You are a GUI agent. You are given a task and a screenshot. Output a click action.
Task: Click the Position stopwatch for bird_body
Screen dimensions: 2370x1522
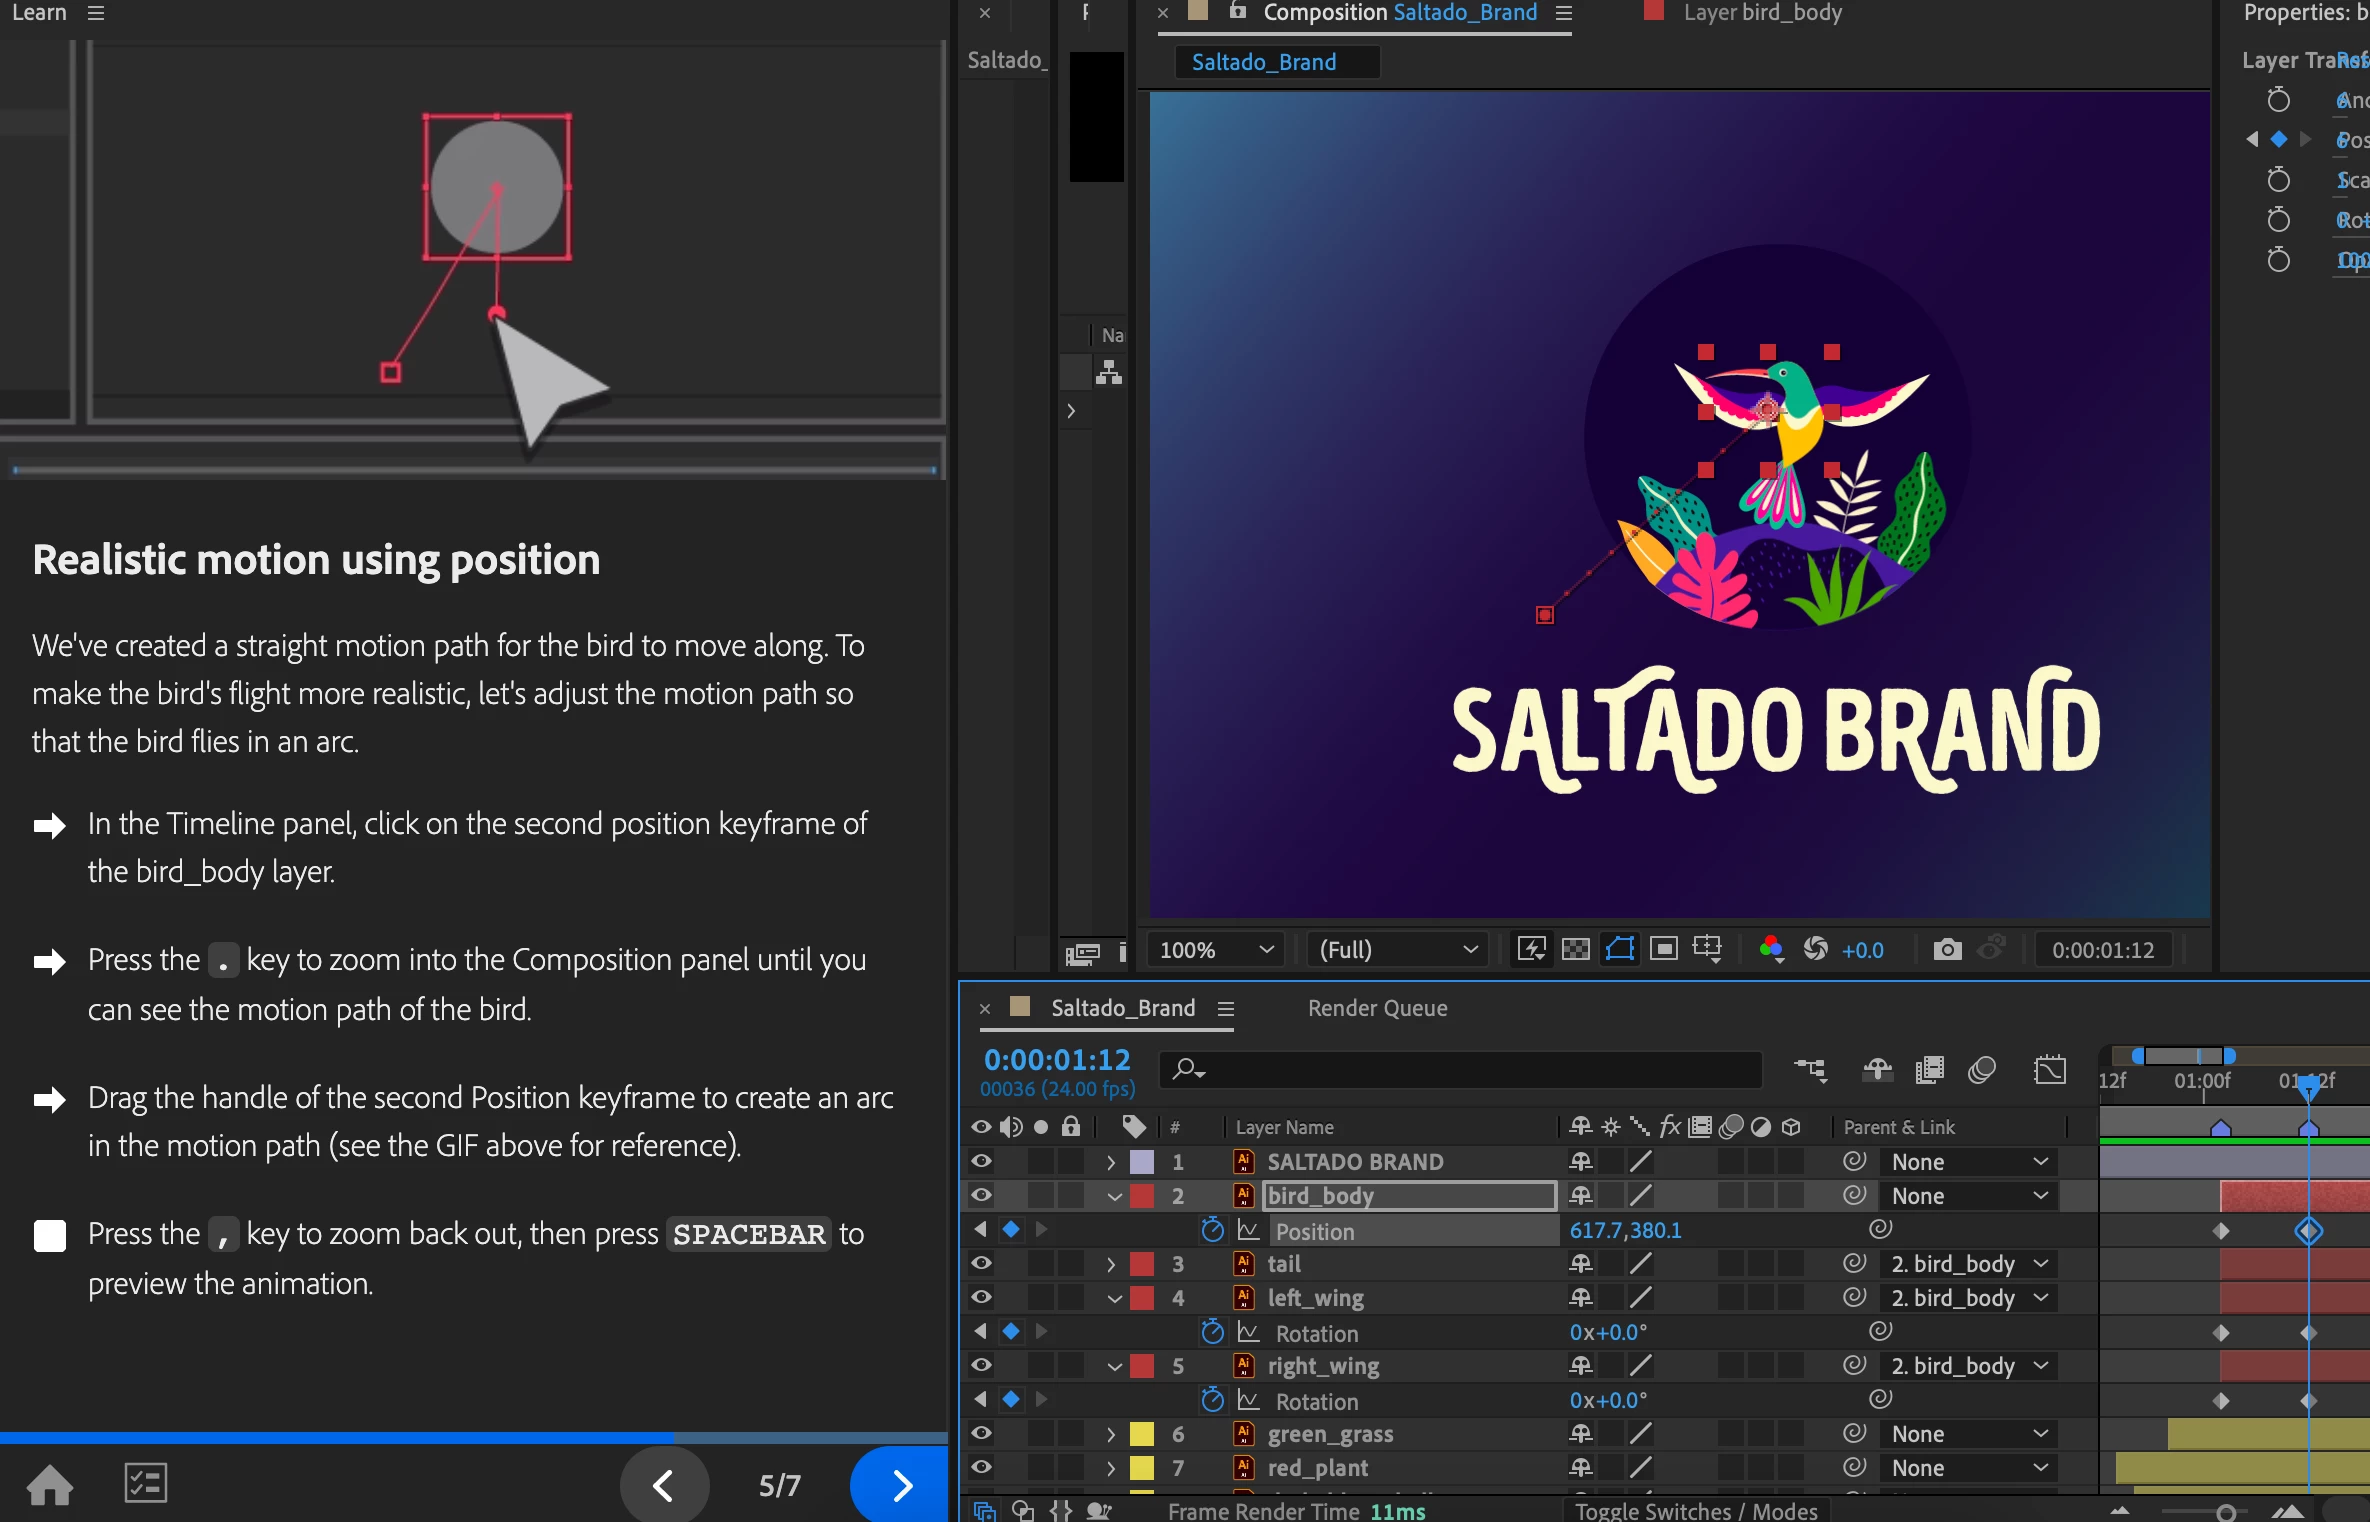(1212, 1230)
